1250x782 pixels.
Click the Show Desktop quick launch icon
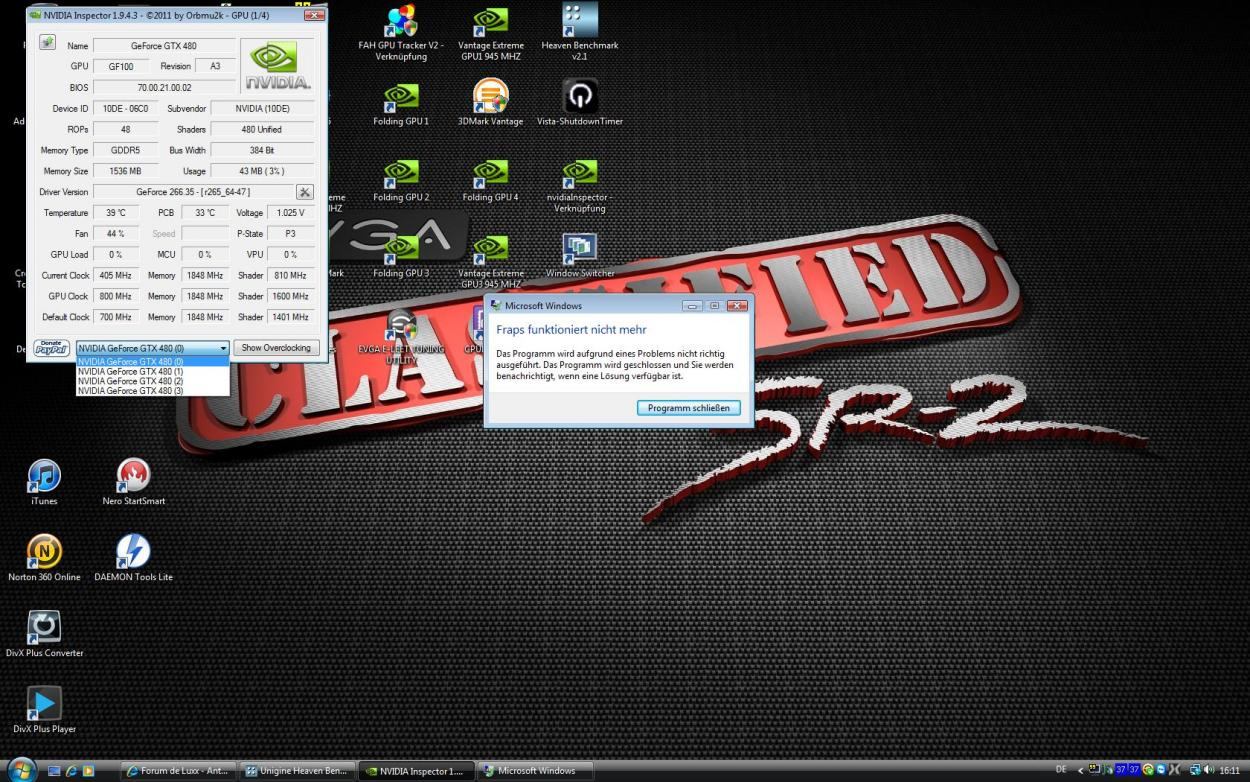click(x=54, y=771)
